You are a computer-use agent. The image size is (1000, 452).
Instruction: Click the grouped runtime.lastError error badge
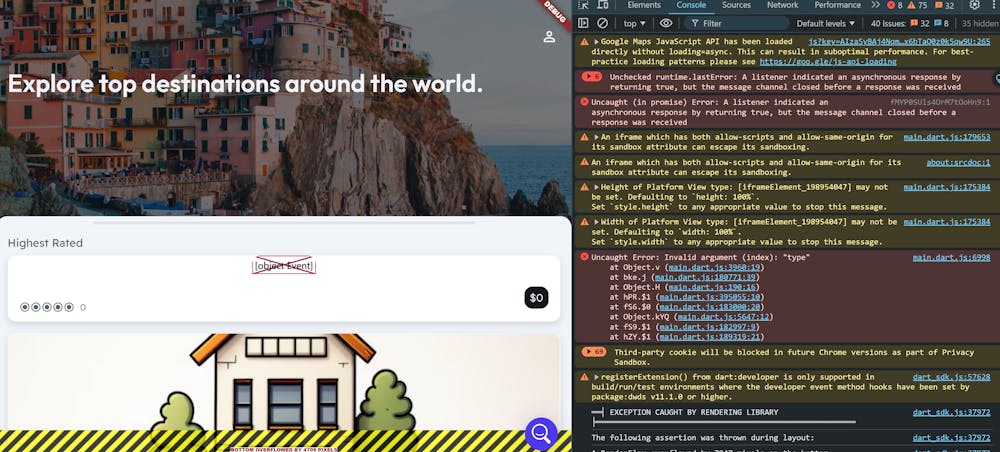(x=592, y=77)
